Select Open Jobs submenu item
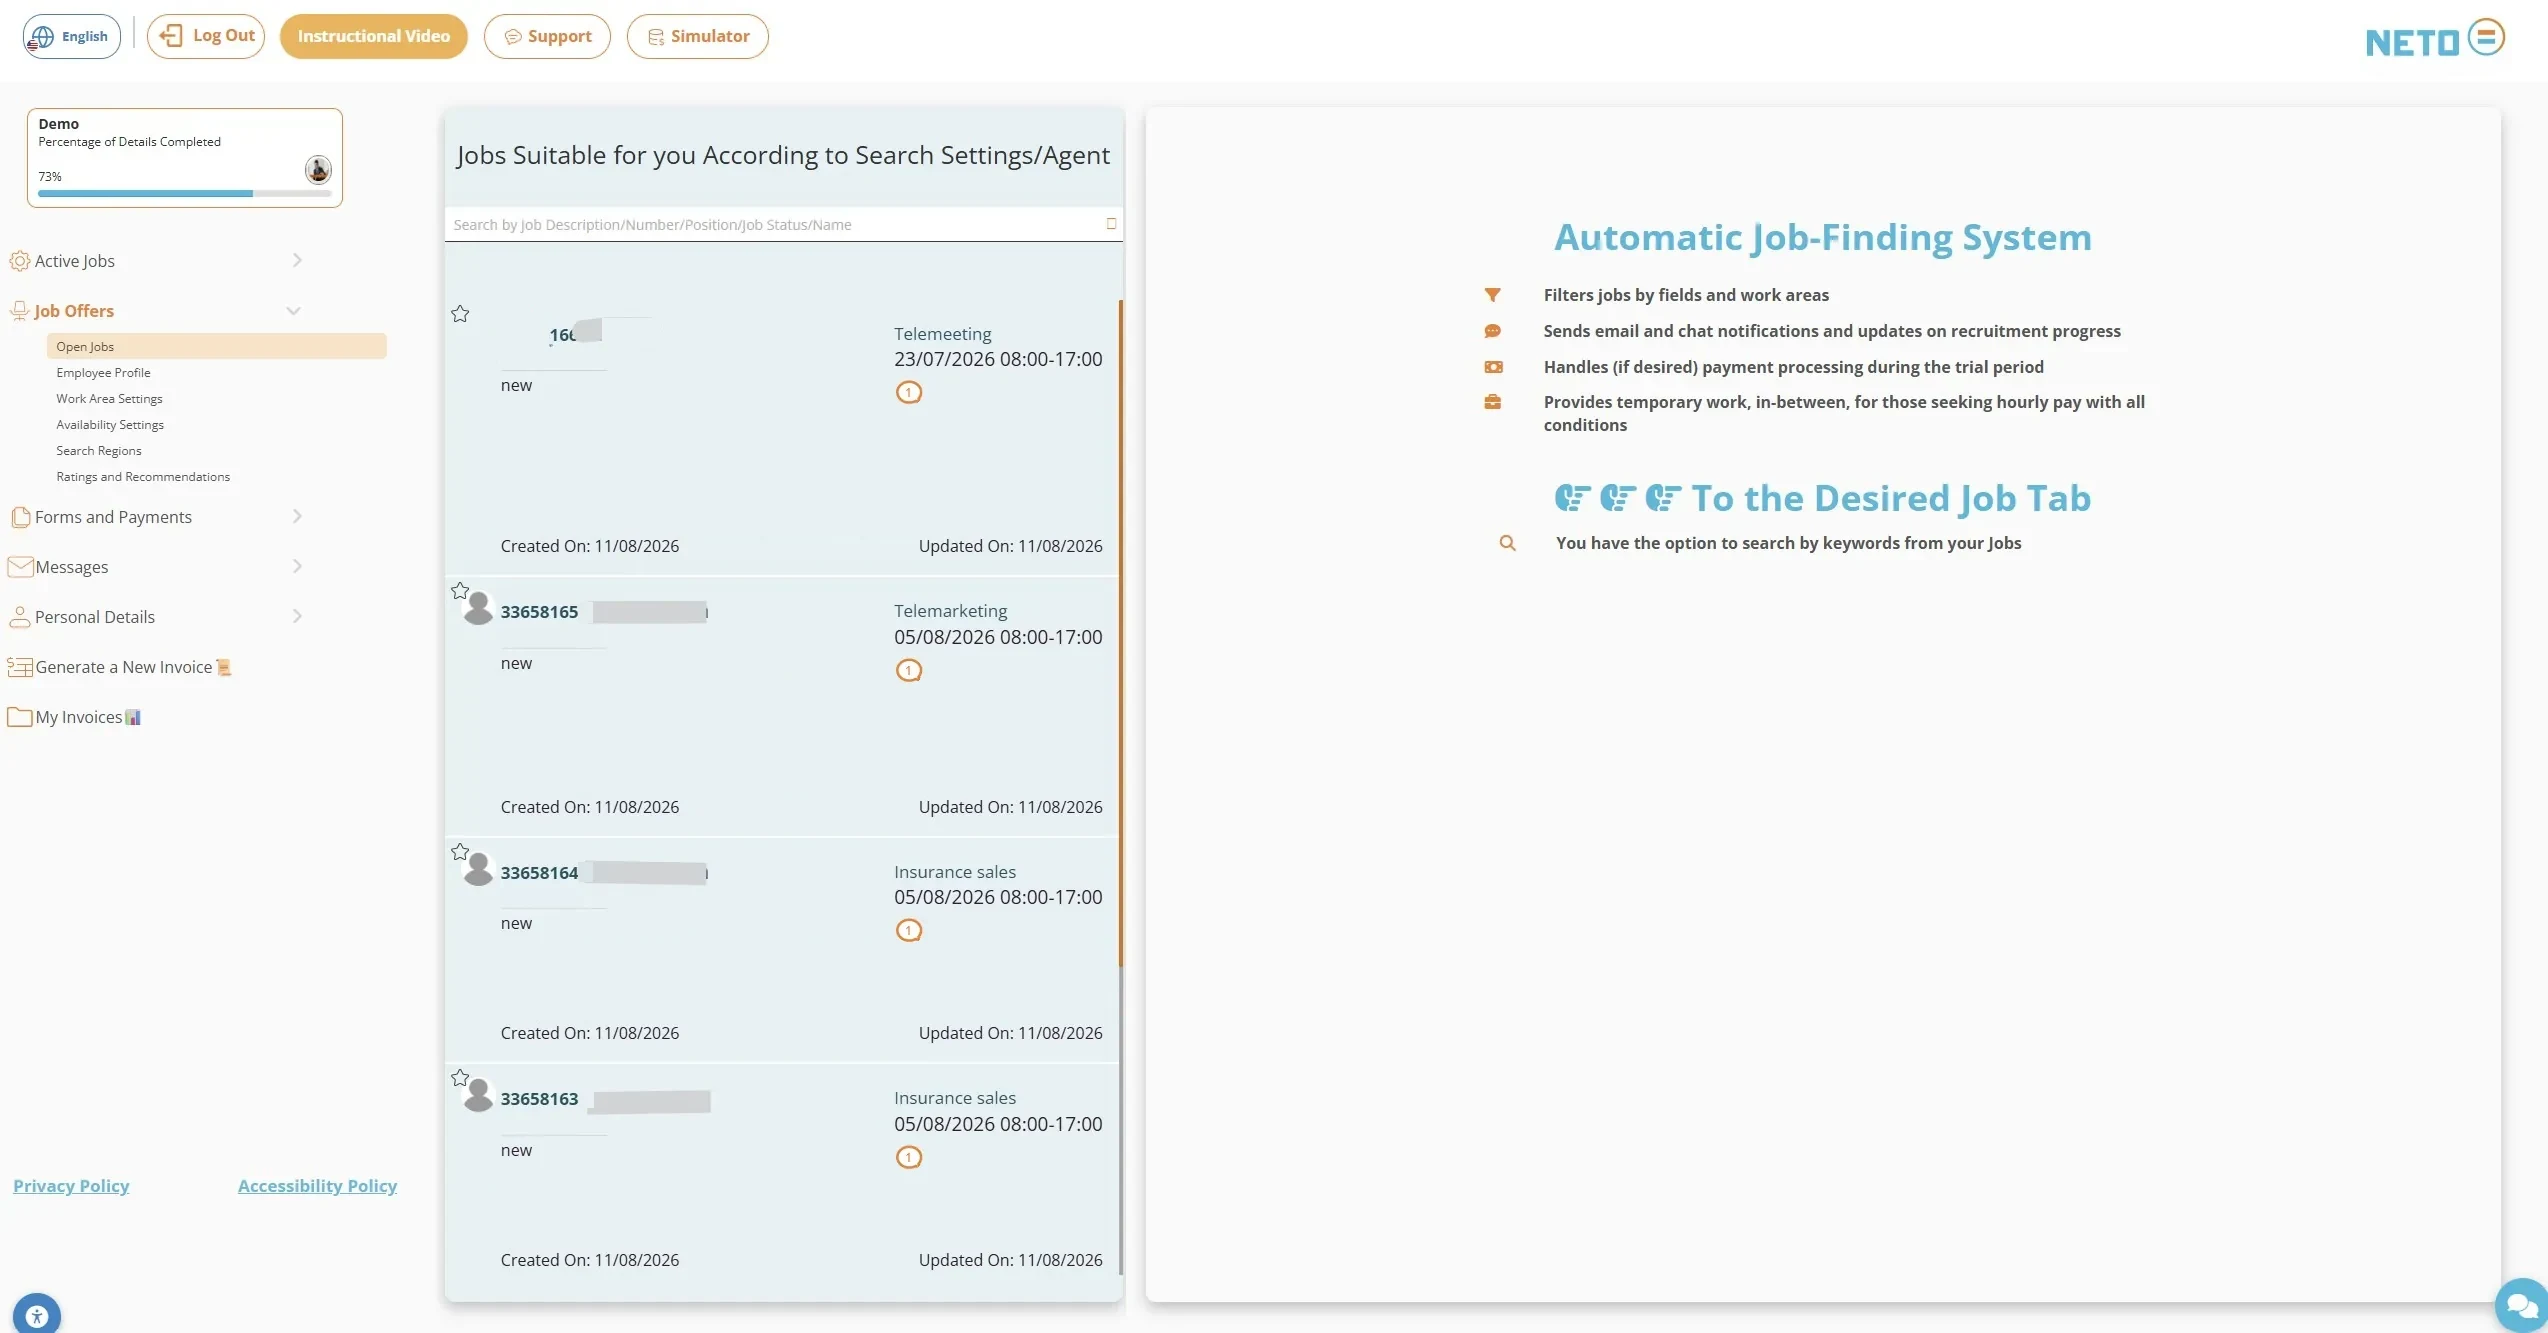Image resolution: width=2548 pixels, height=1333 pixels. pyautogui.click(x=217, y=346)
